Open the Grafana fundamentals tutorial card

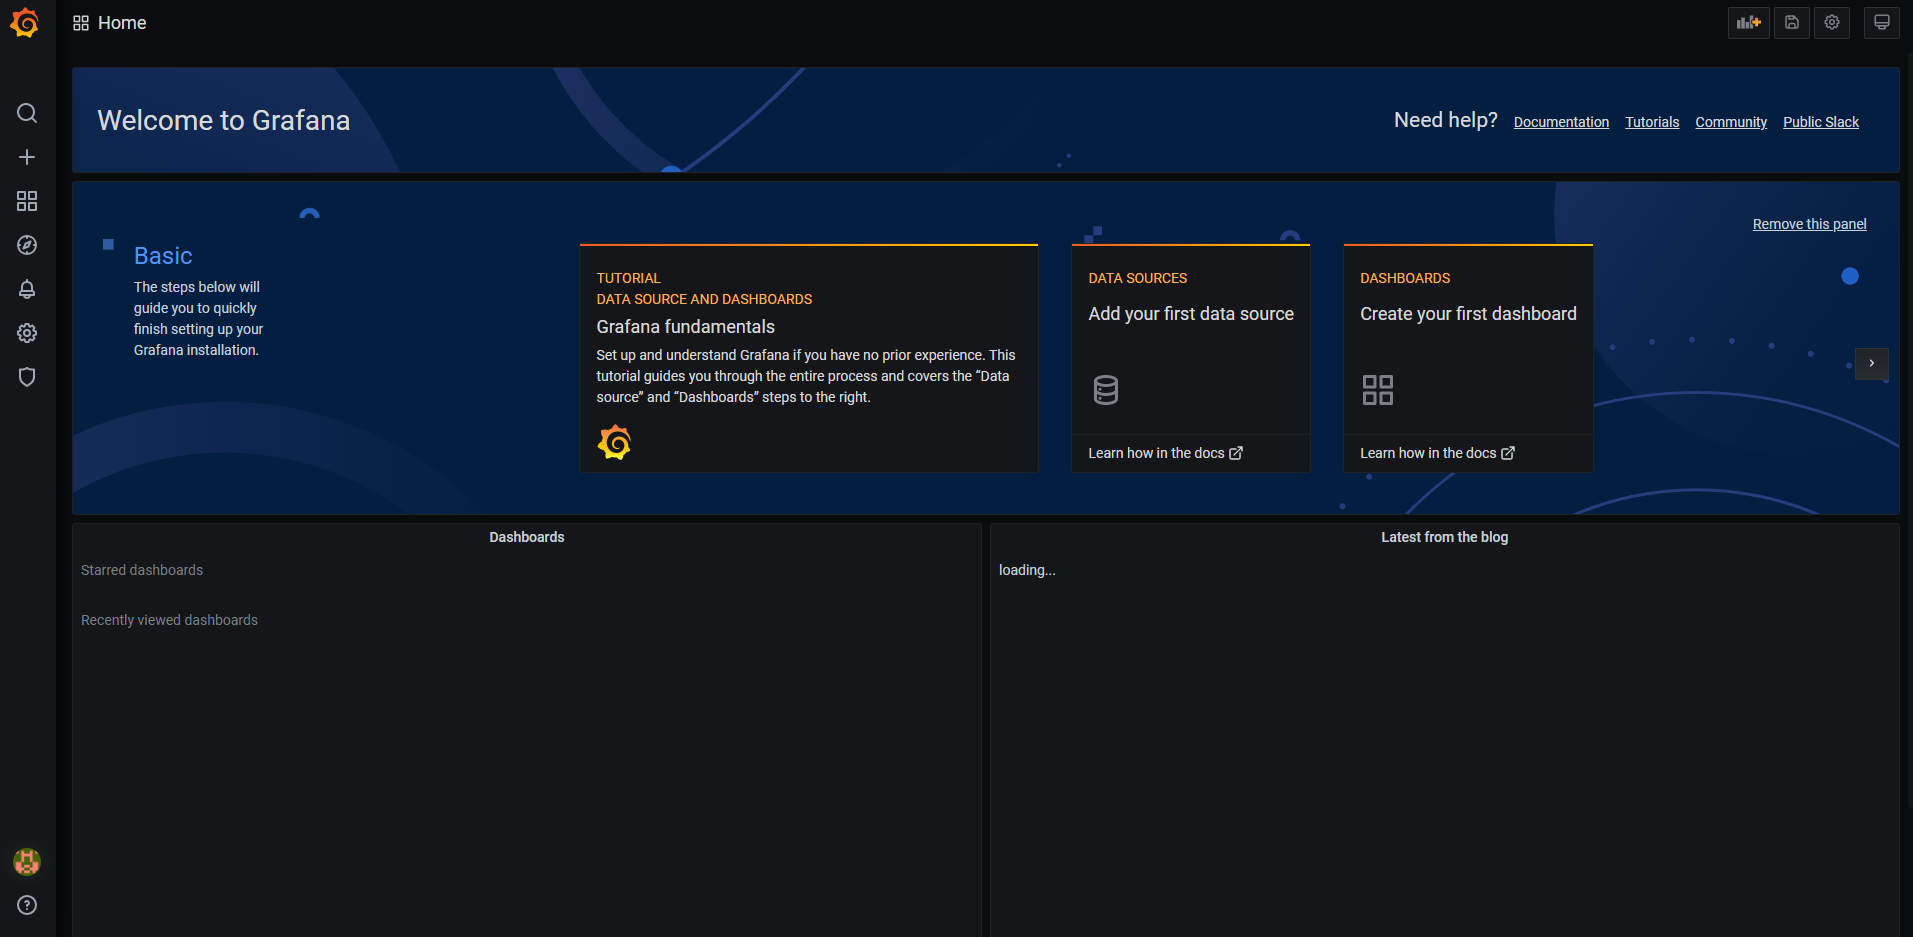(809, 358)
